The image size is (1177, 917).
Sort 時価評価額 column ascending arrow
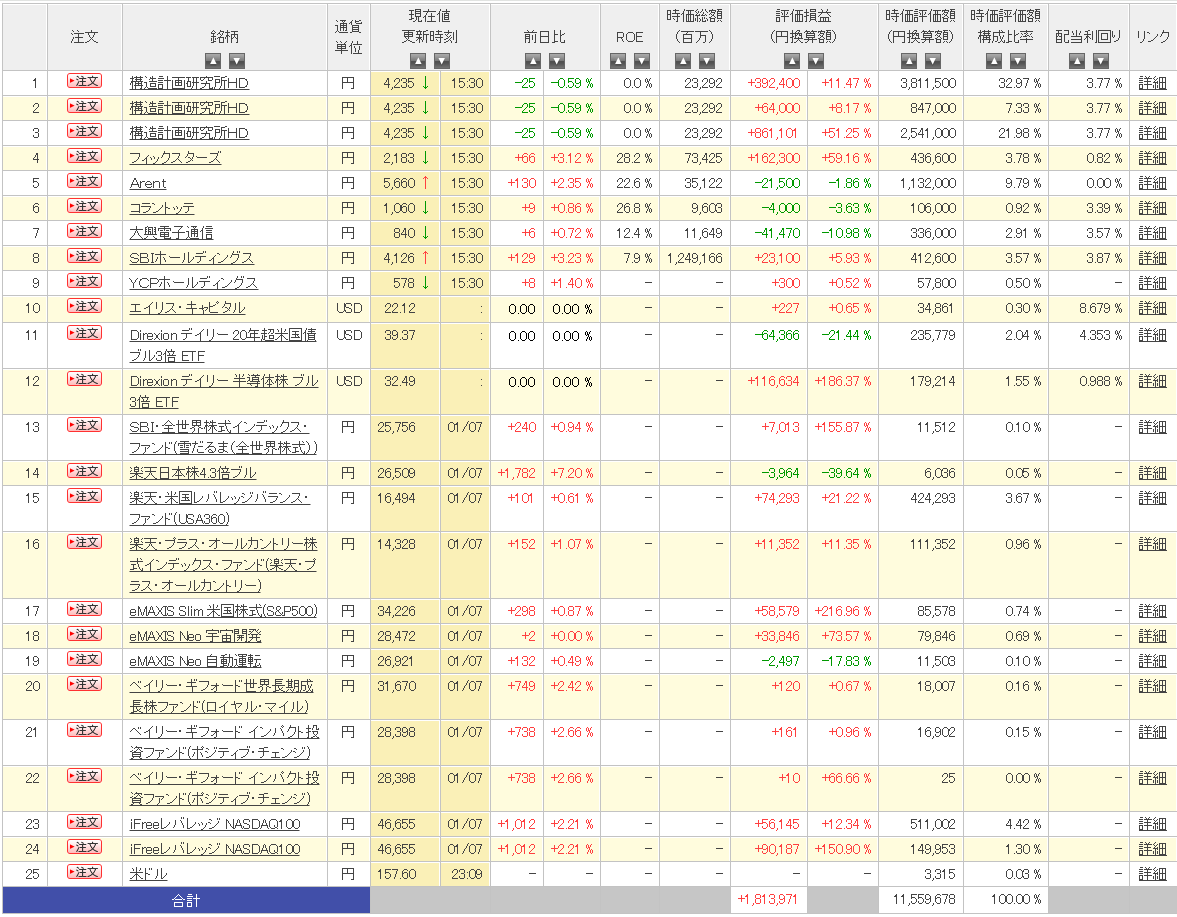click(x=909, y=61)
